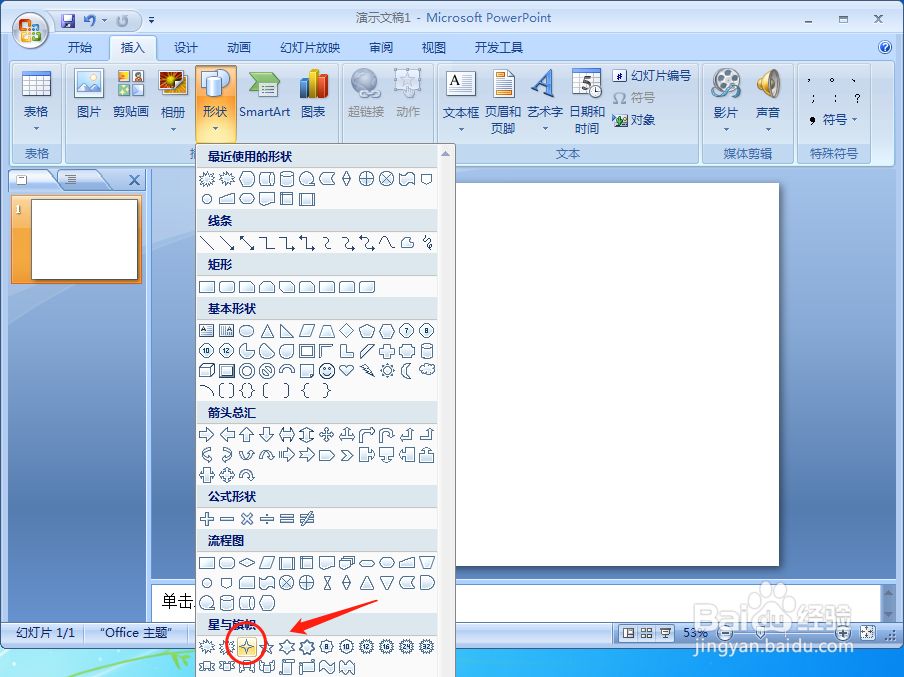This screenshot has height=677, width=904.
Task: Switch to the Outline pane tab
Action: click(x=71, y=179)
